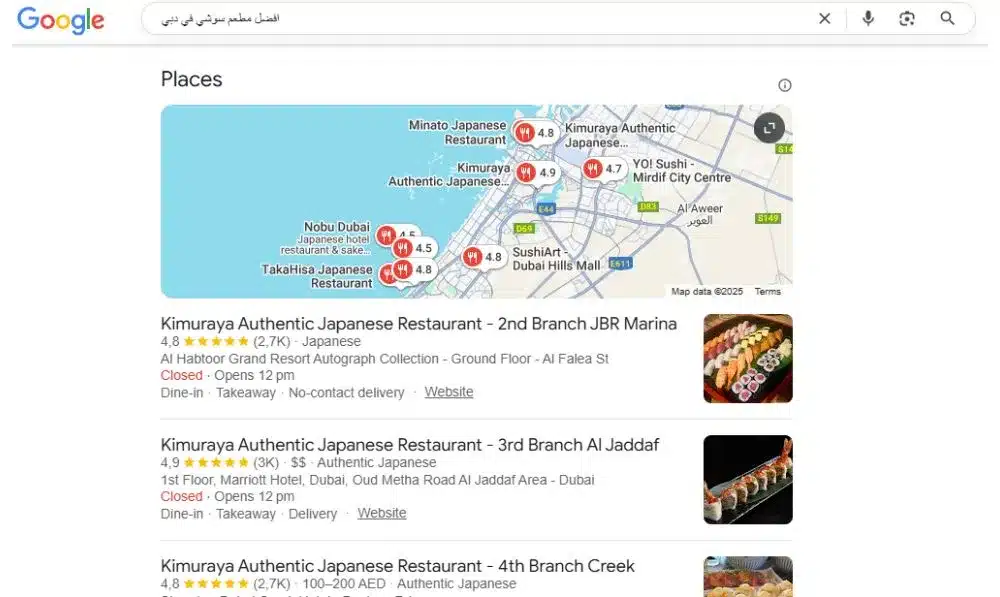View sushi roll photo for Al Jaddaf branch

tap(747, 480)
